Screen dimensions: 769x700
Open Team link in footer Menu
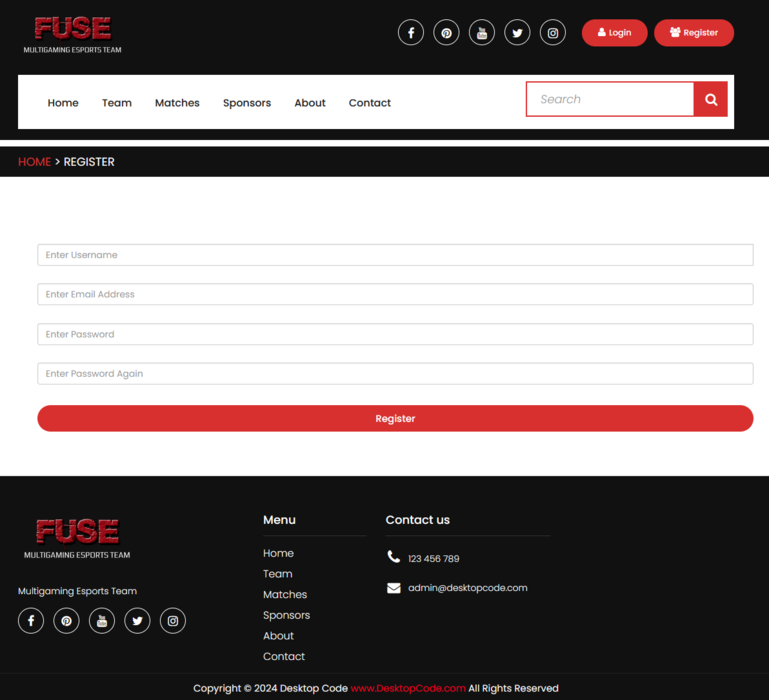tap(277, 574)
